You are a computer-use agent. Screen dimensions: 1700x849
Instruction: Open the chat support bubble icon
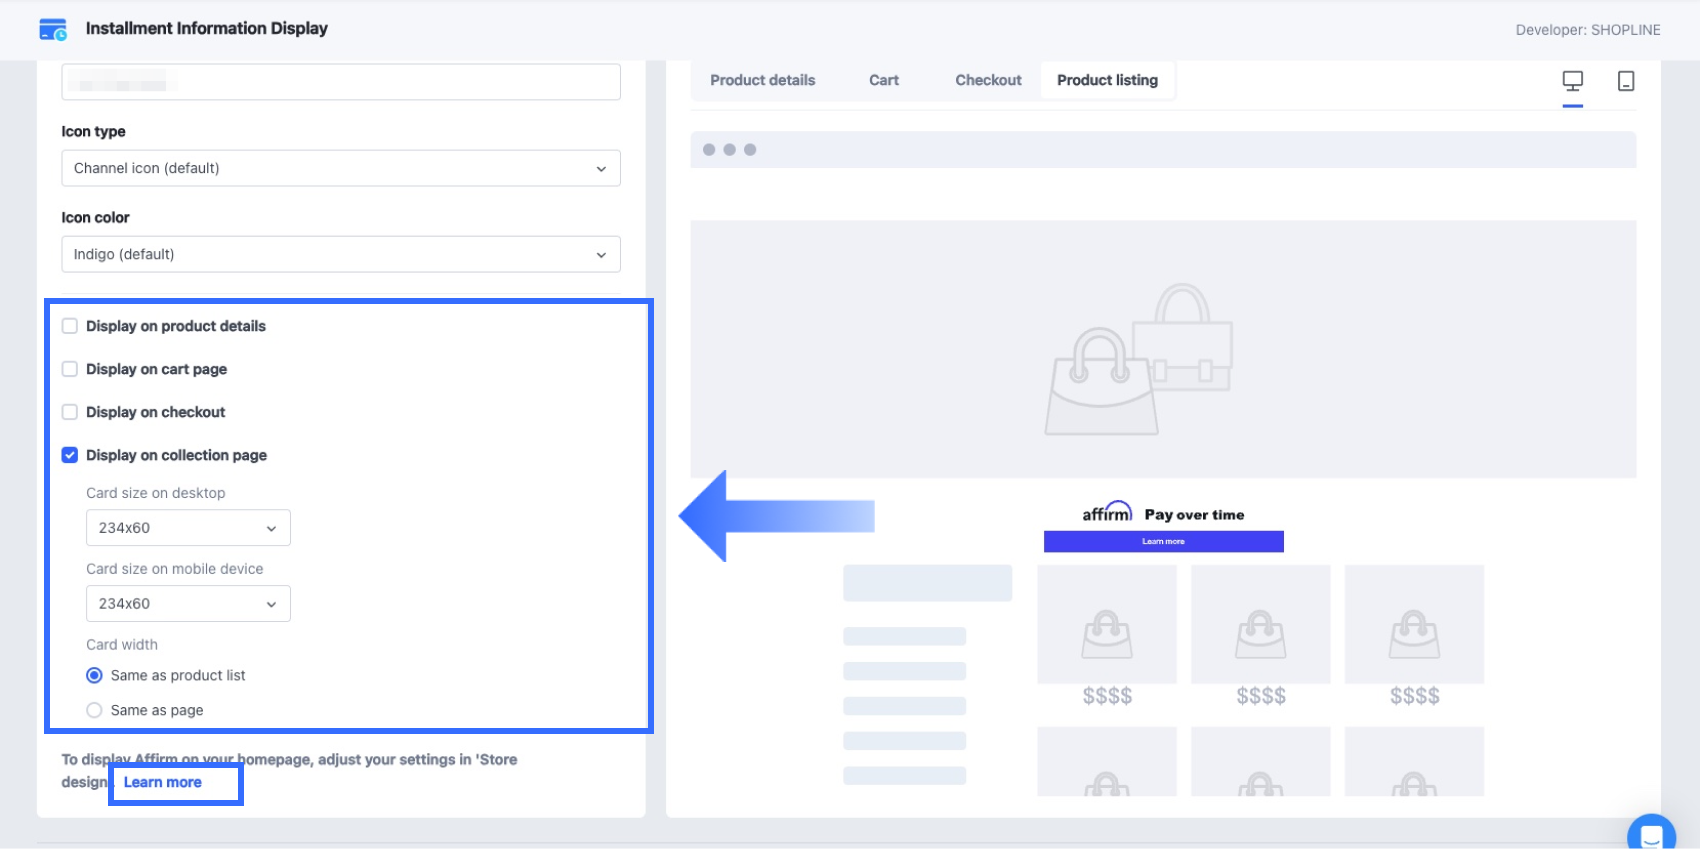1651,835
